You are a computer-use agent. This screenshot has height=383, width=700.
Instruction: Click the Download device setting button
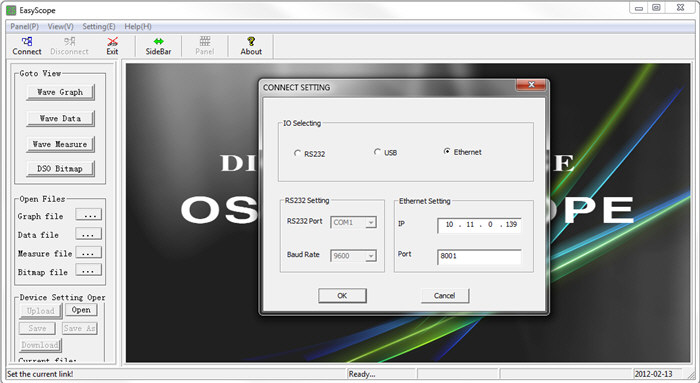pos(40,345)
